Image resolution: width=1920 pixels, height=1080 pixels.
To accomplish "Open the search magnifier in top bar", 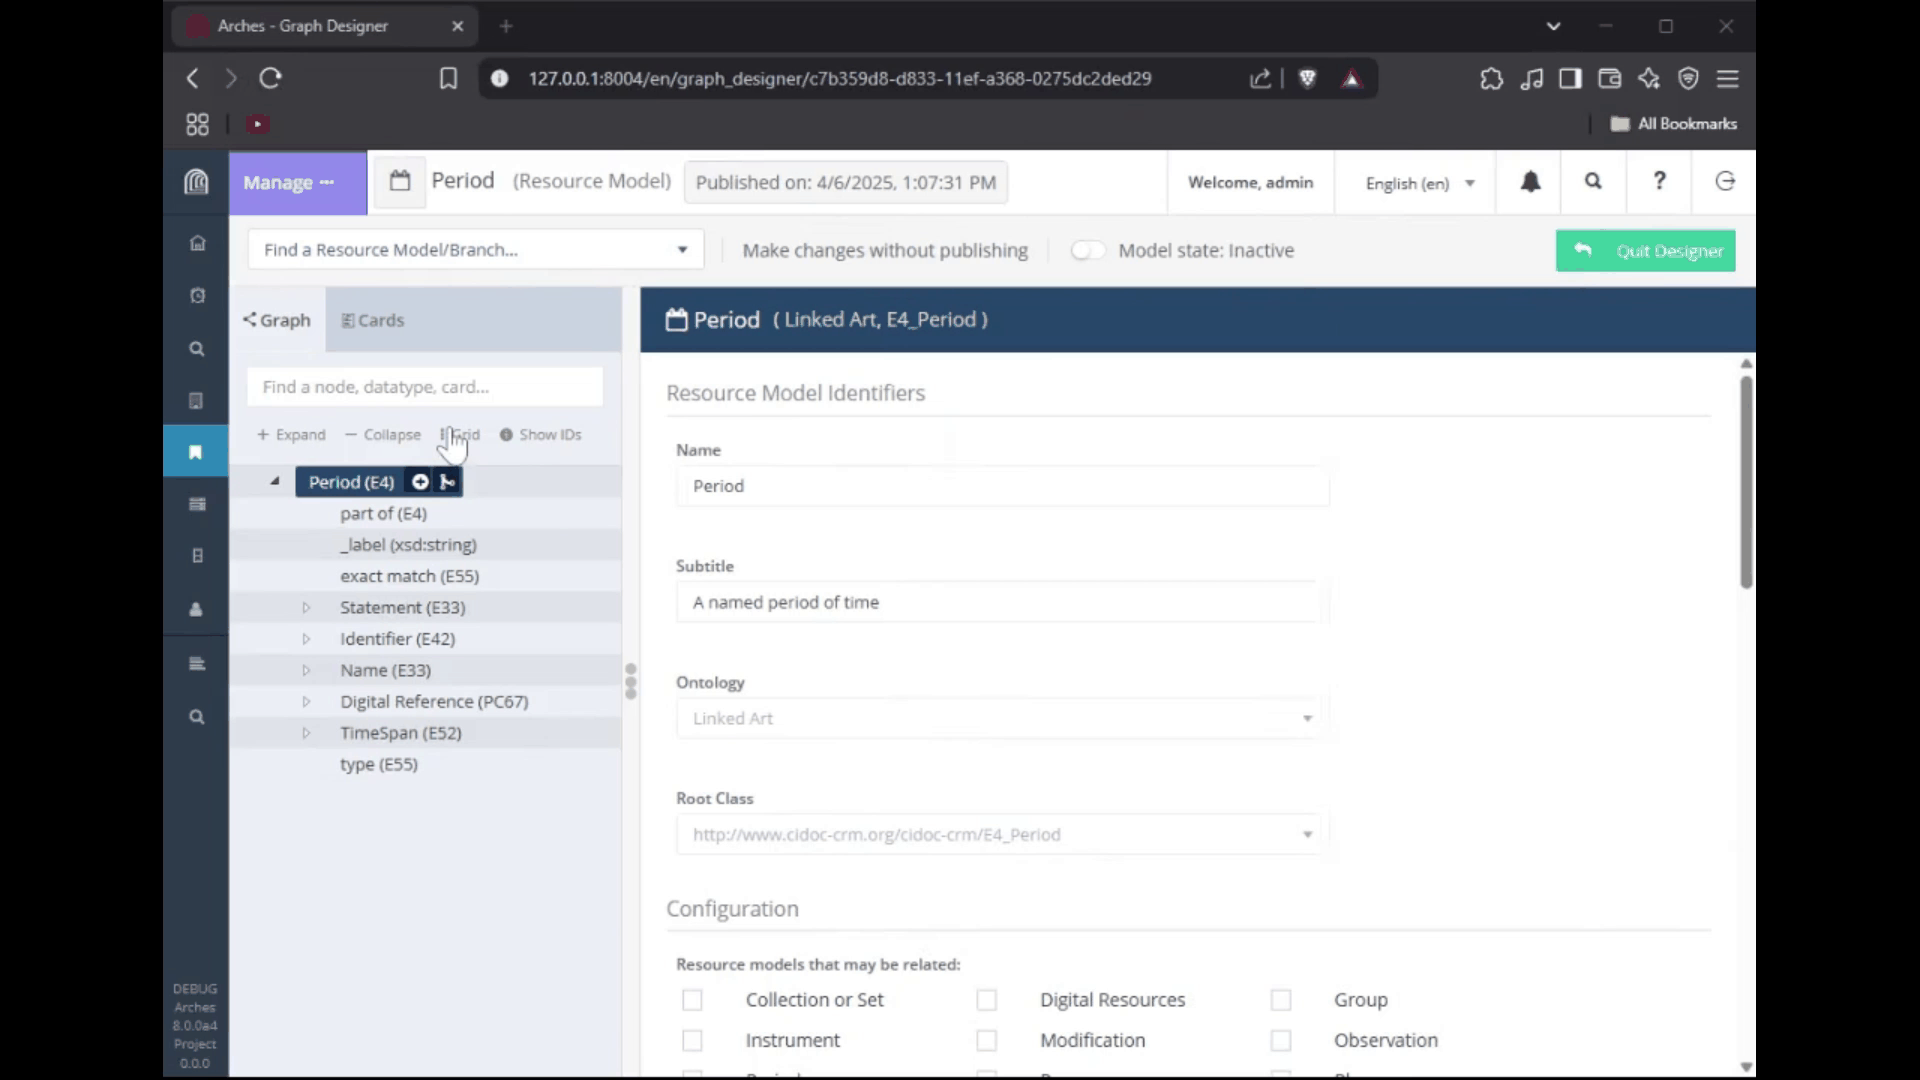I will (1593, 181).
